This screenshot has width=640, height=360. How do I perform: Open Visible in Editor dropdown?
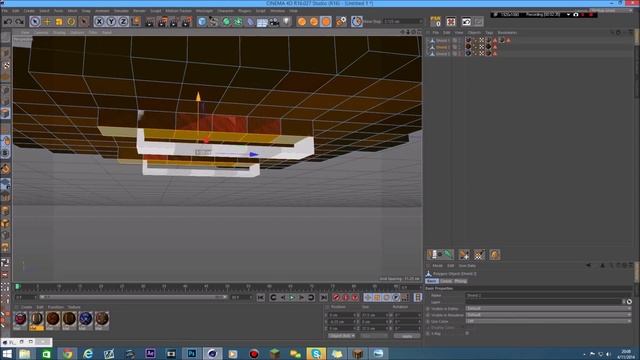coord(549,309)
